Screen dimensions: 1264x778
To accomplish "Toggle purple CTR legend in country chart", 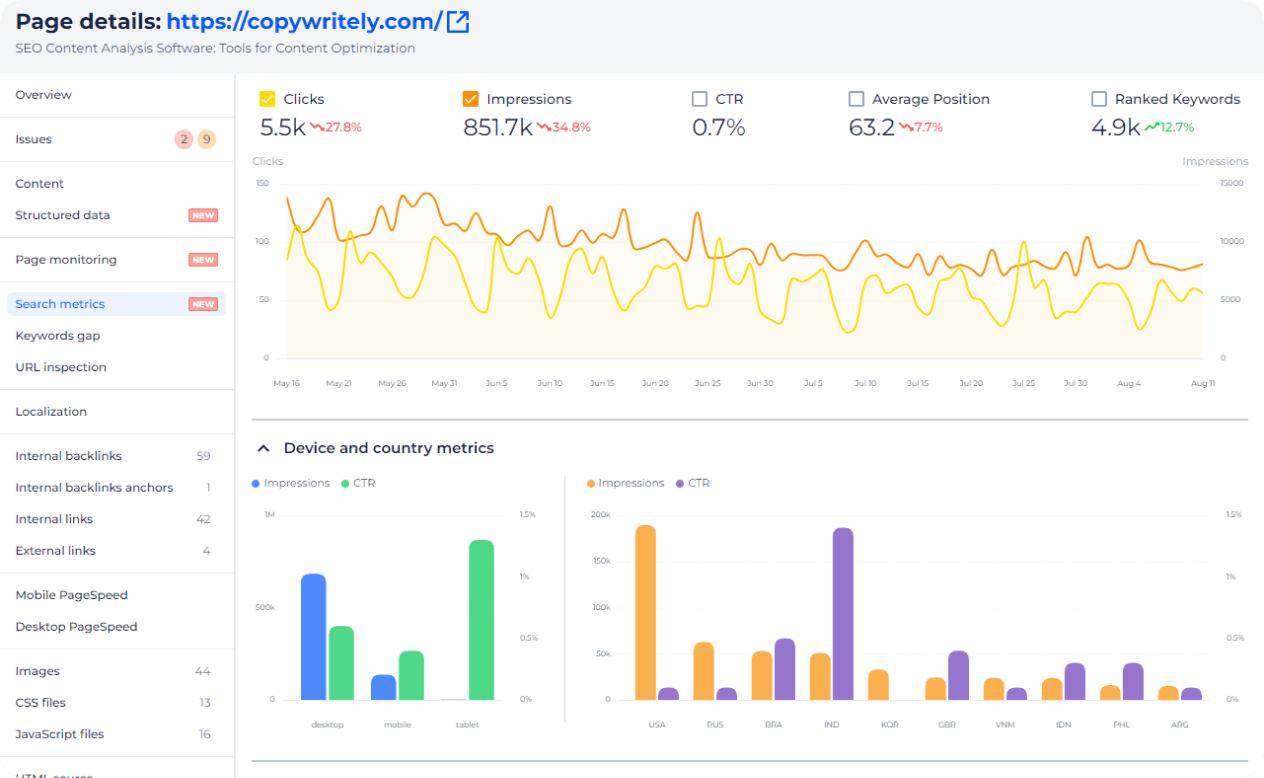I will [x=693, y=483].
